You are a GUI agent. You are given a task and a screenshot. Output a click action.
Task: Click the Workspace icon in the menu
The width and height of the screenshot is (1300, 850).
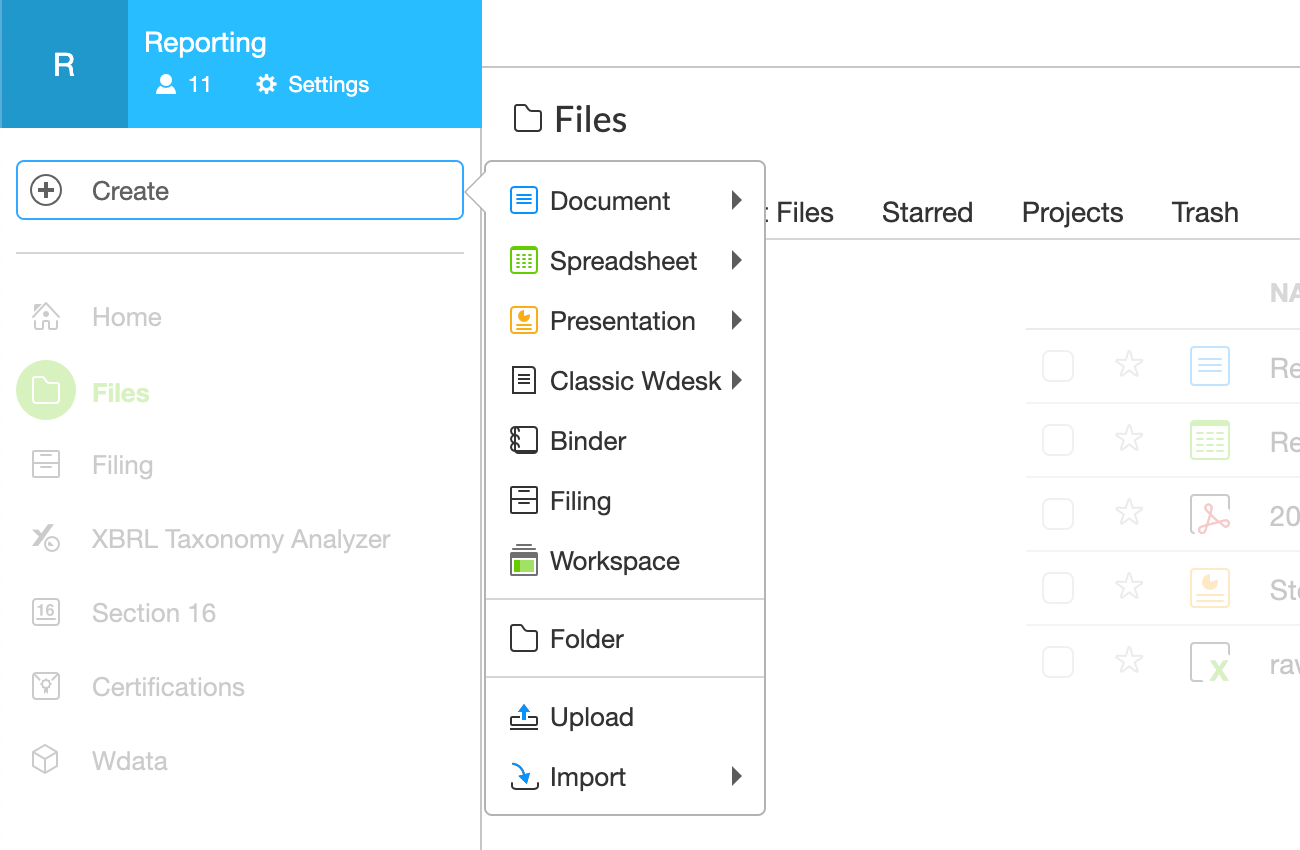(x=524, y=561)
